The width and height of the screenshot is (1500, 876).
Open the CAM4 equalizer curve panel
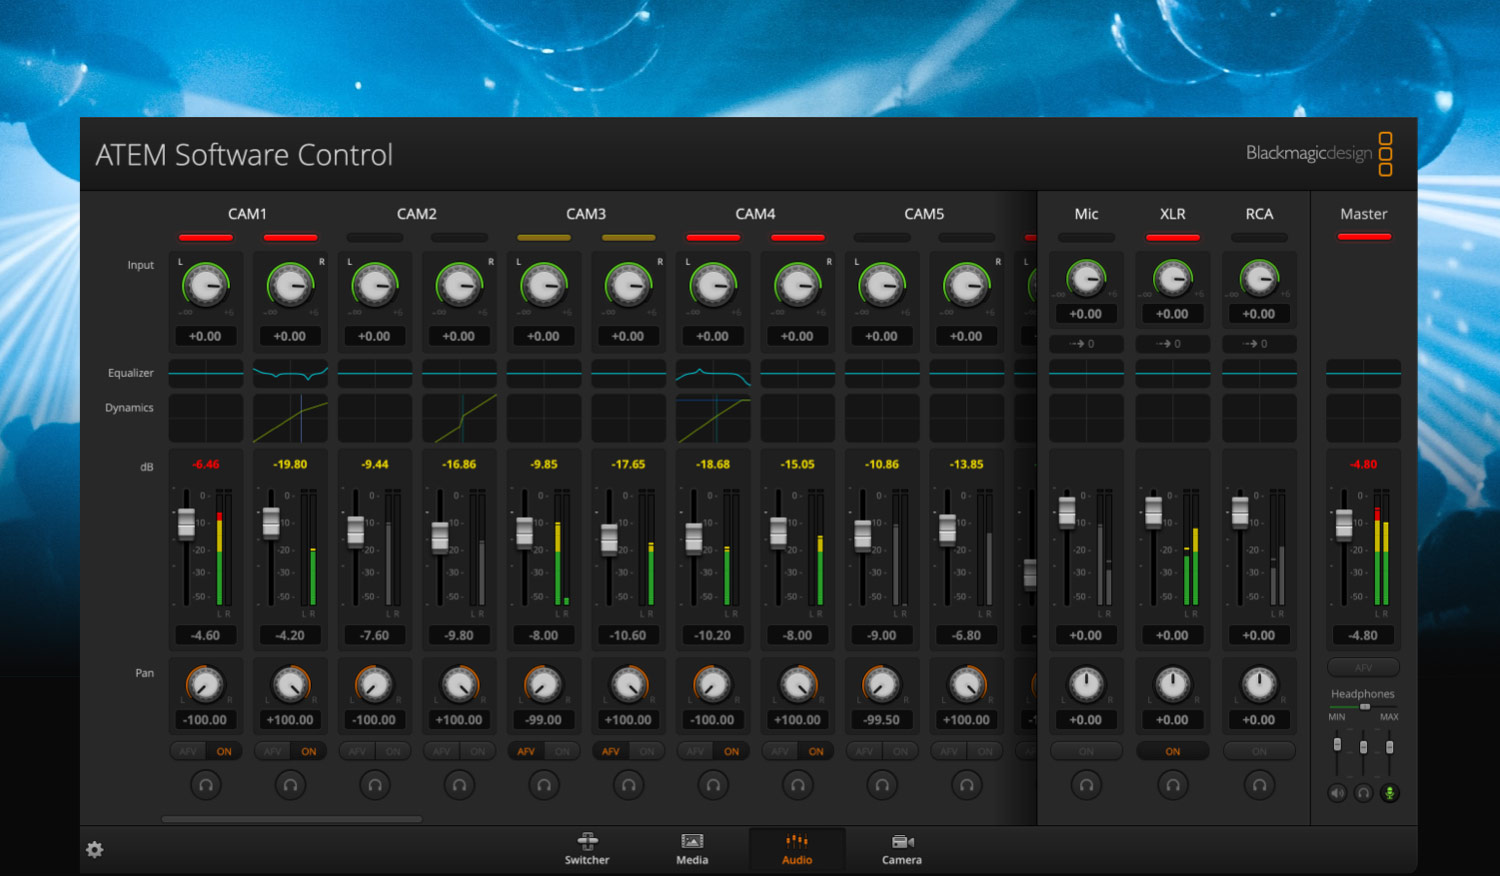[x=713, y=375]
